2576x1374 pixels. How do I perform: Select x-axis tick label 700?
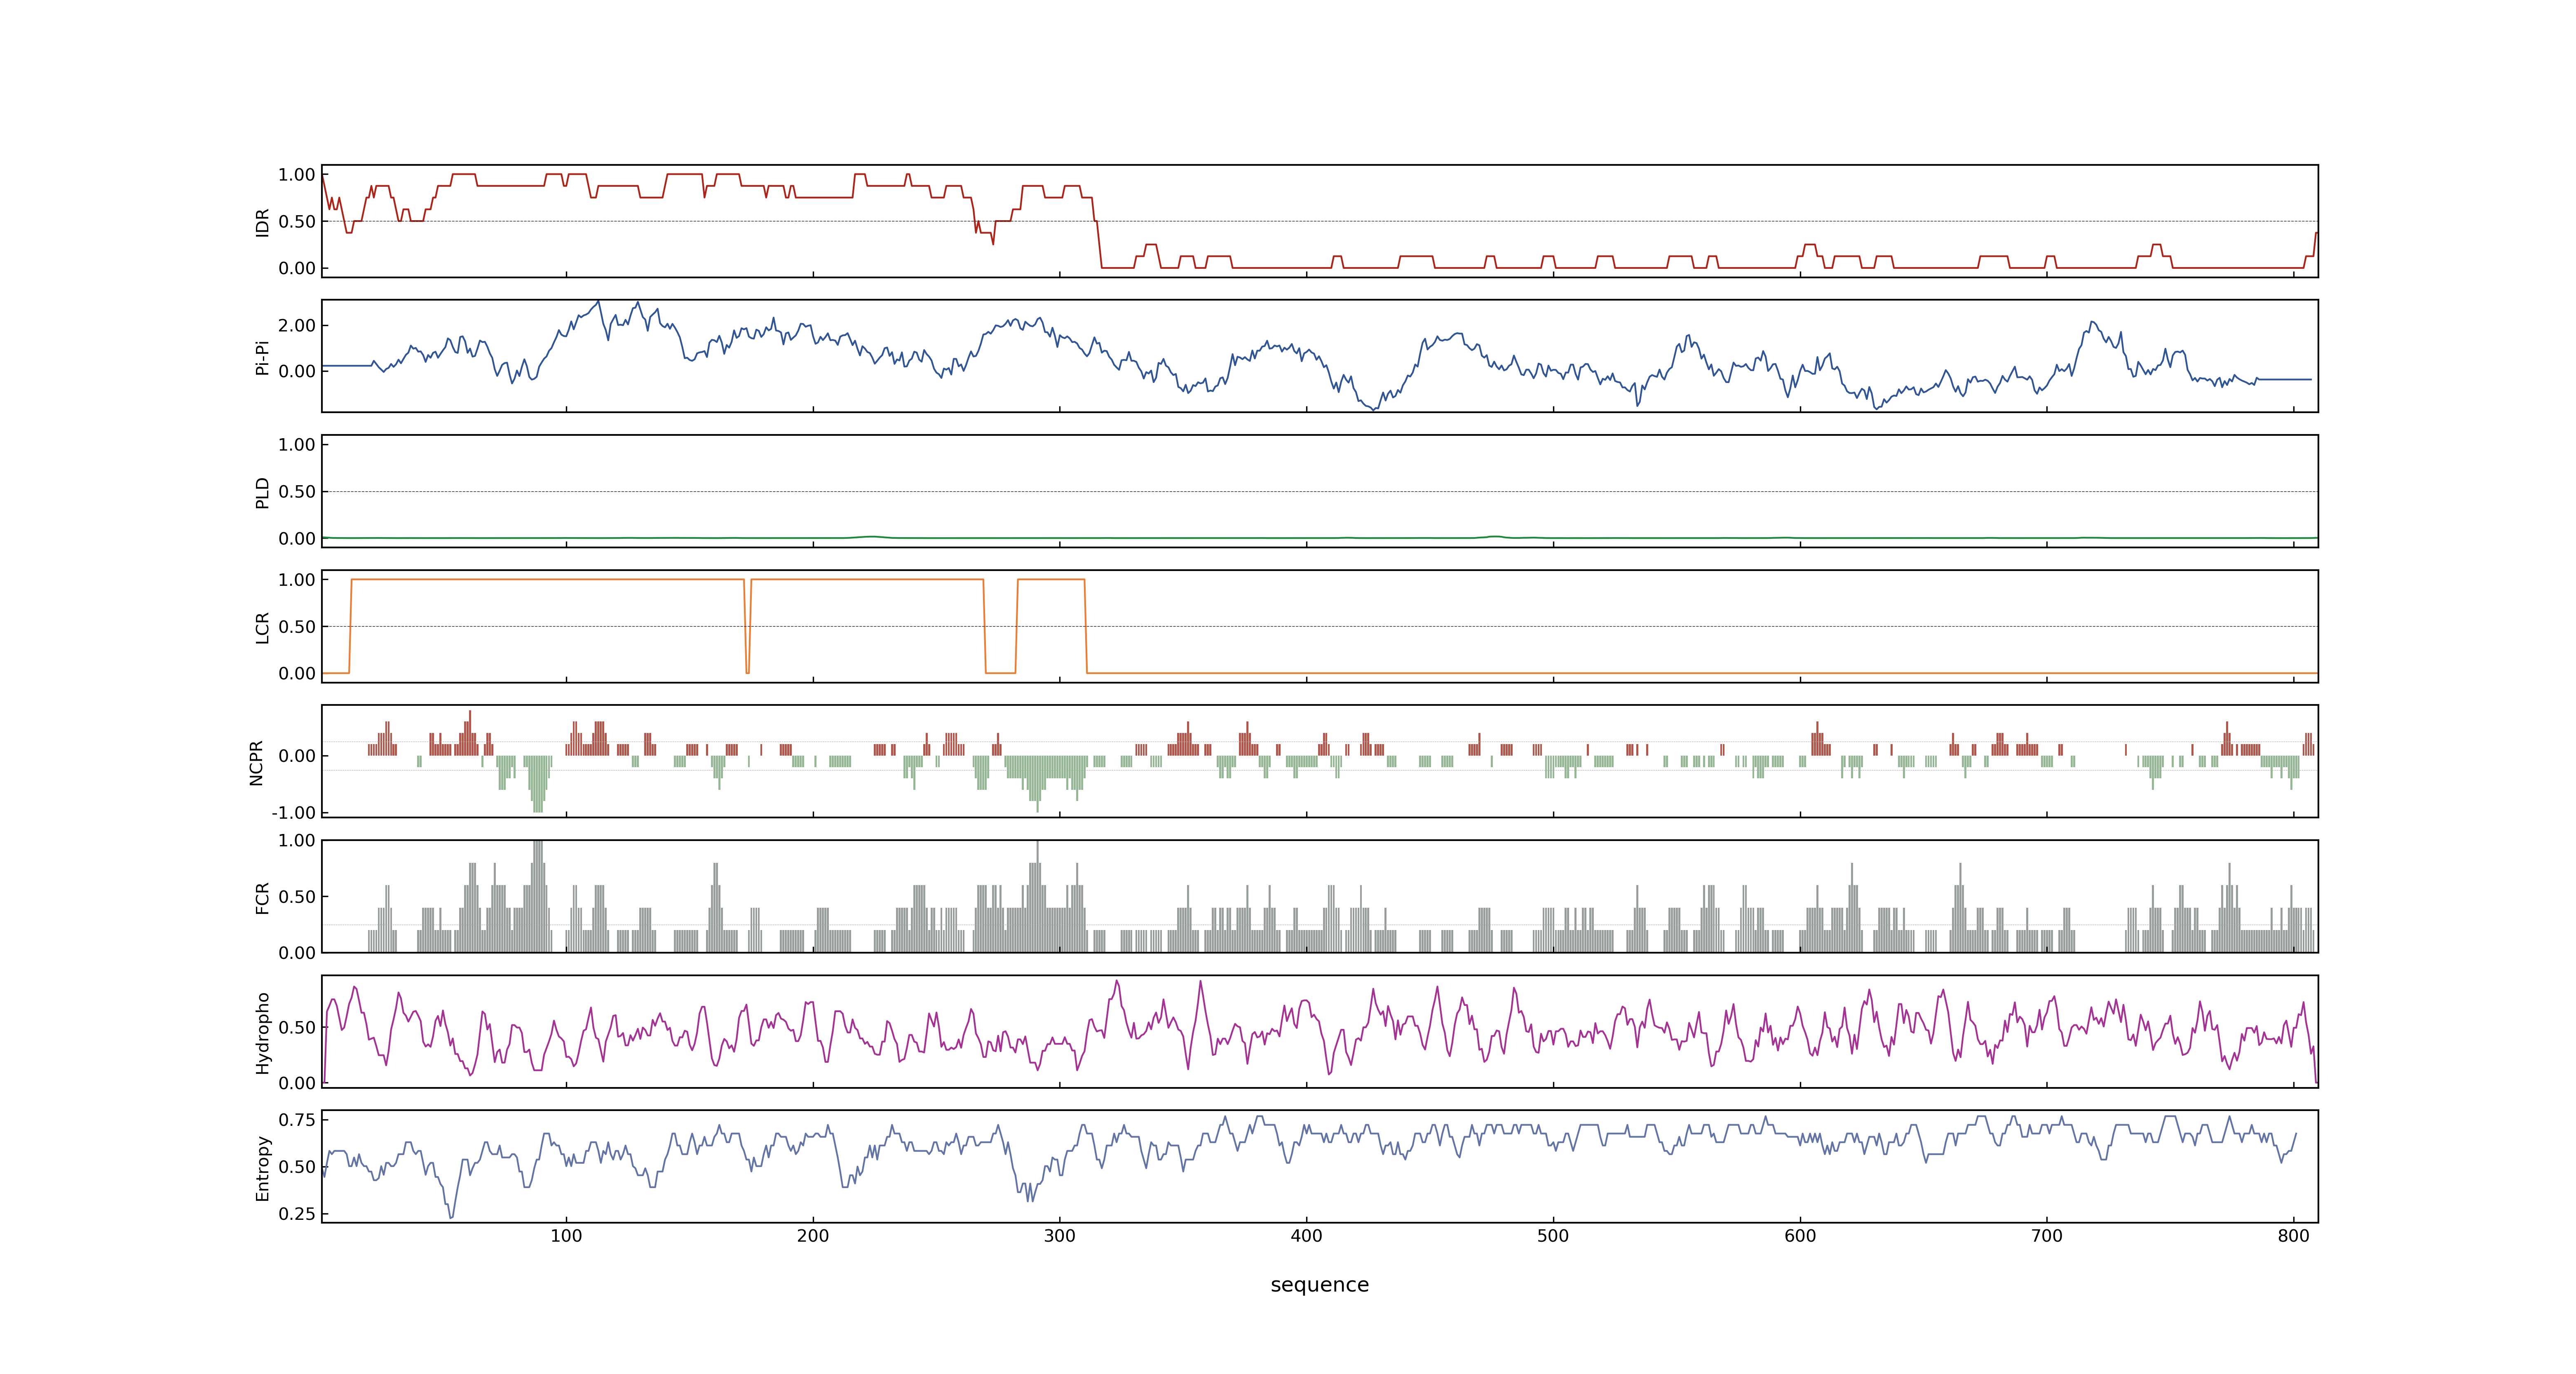point(2047,1236)
